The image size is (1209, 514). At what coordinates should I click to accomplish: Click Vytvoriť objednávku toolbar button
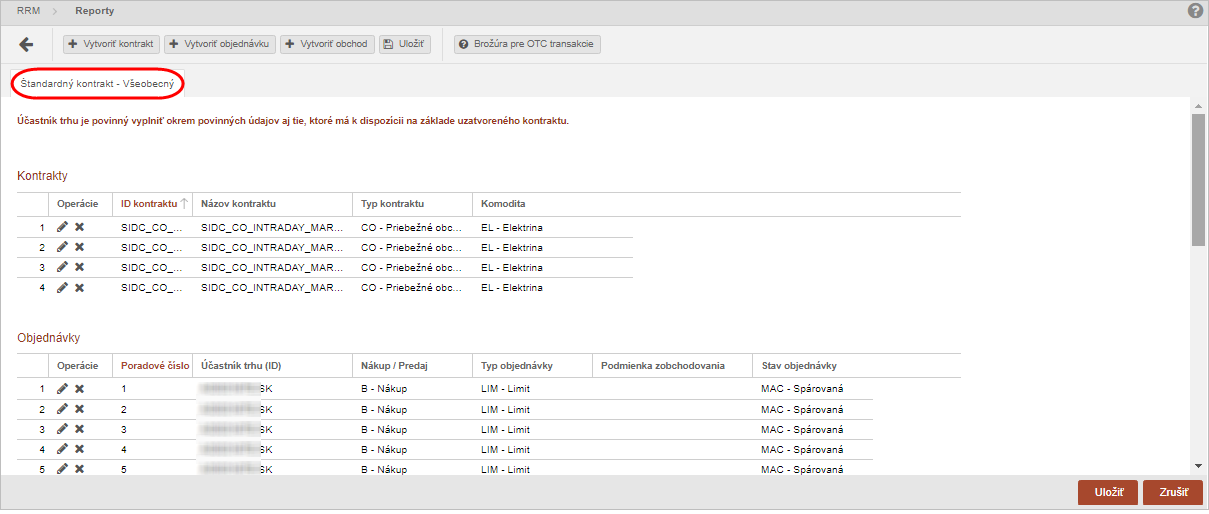[220, 45]
